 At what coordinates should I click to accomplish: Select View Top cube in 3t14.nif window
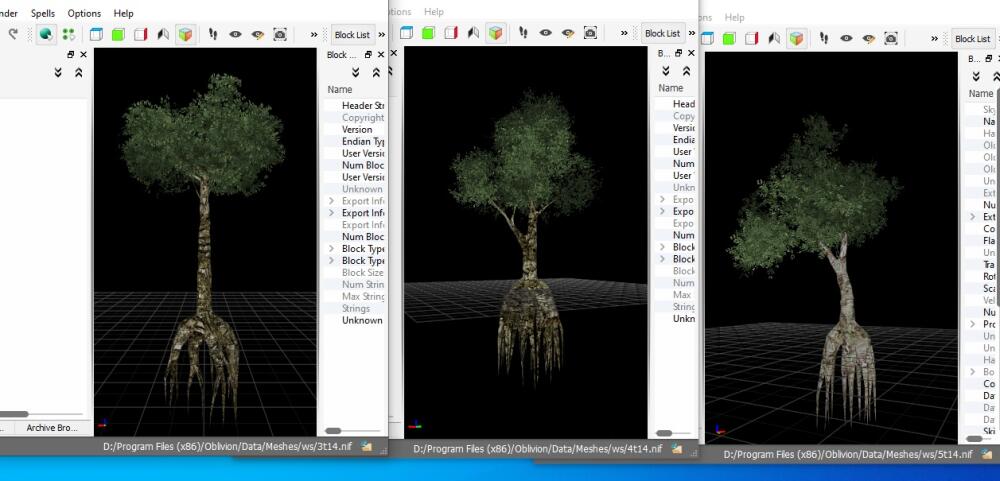(x=96, y=34)
